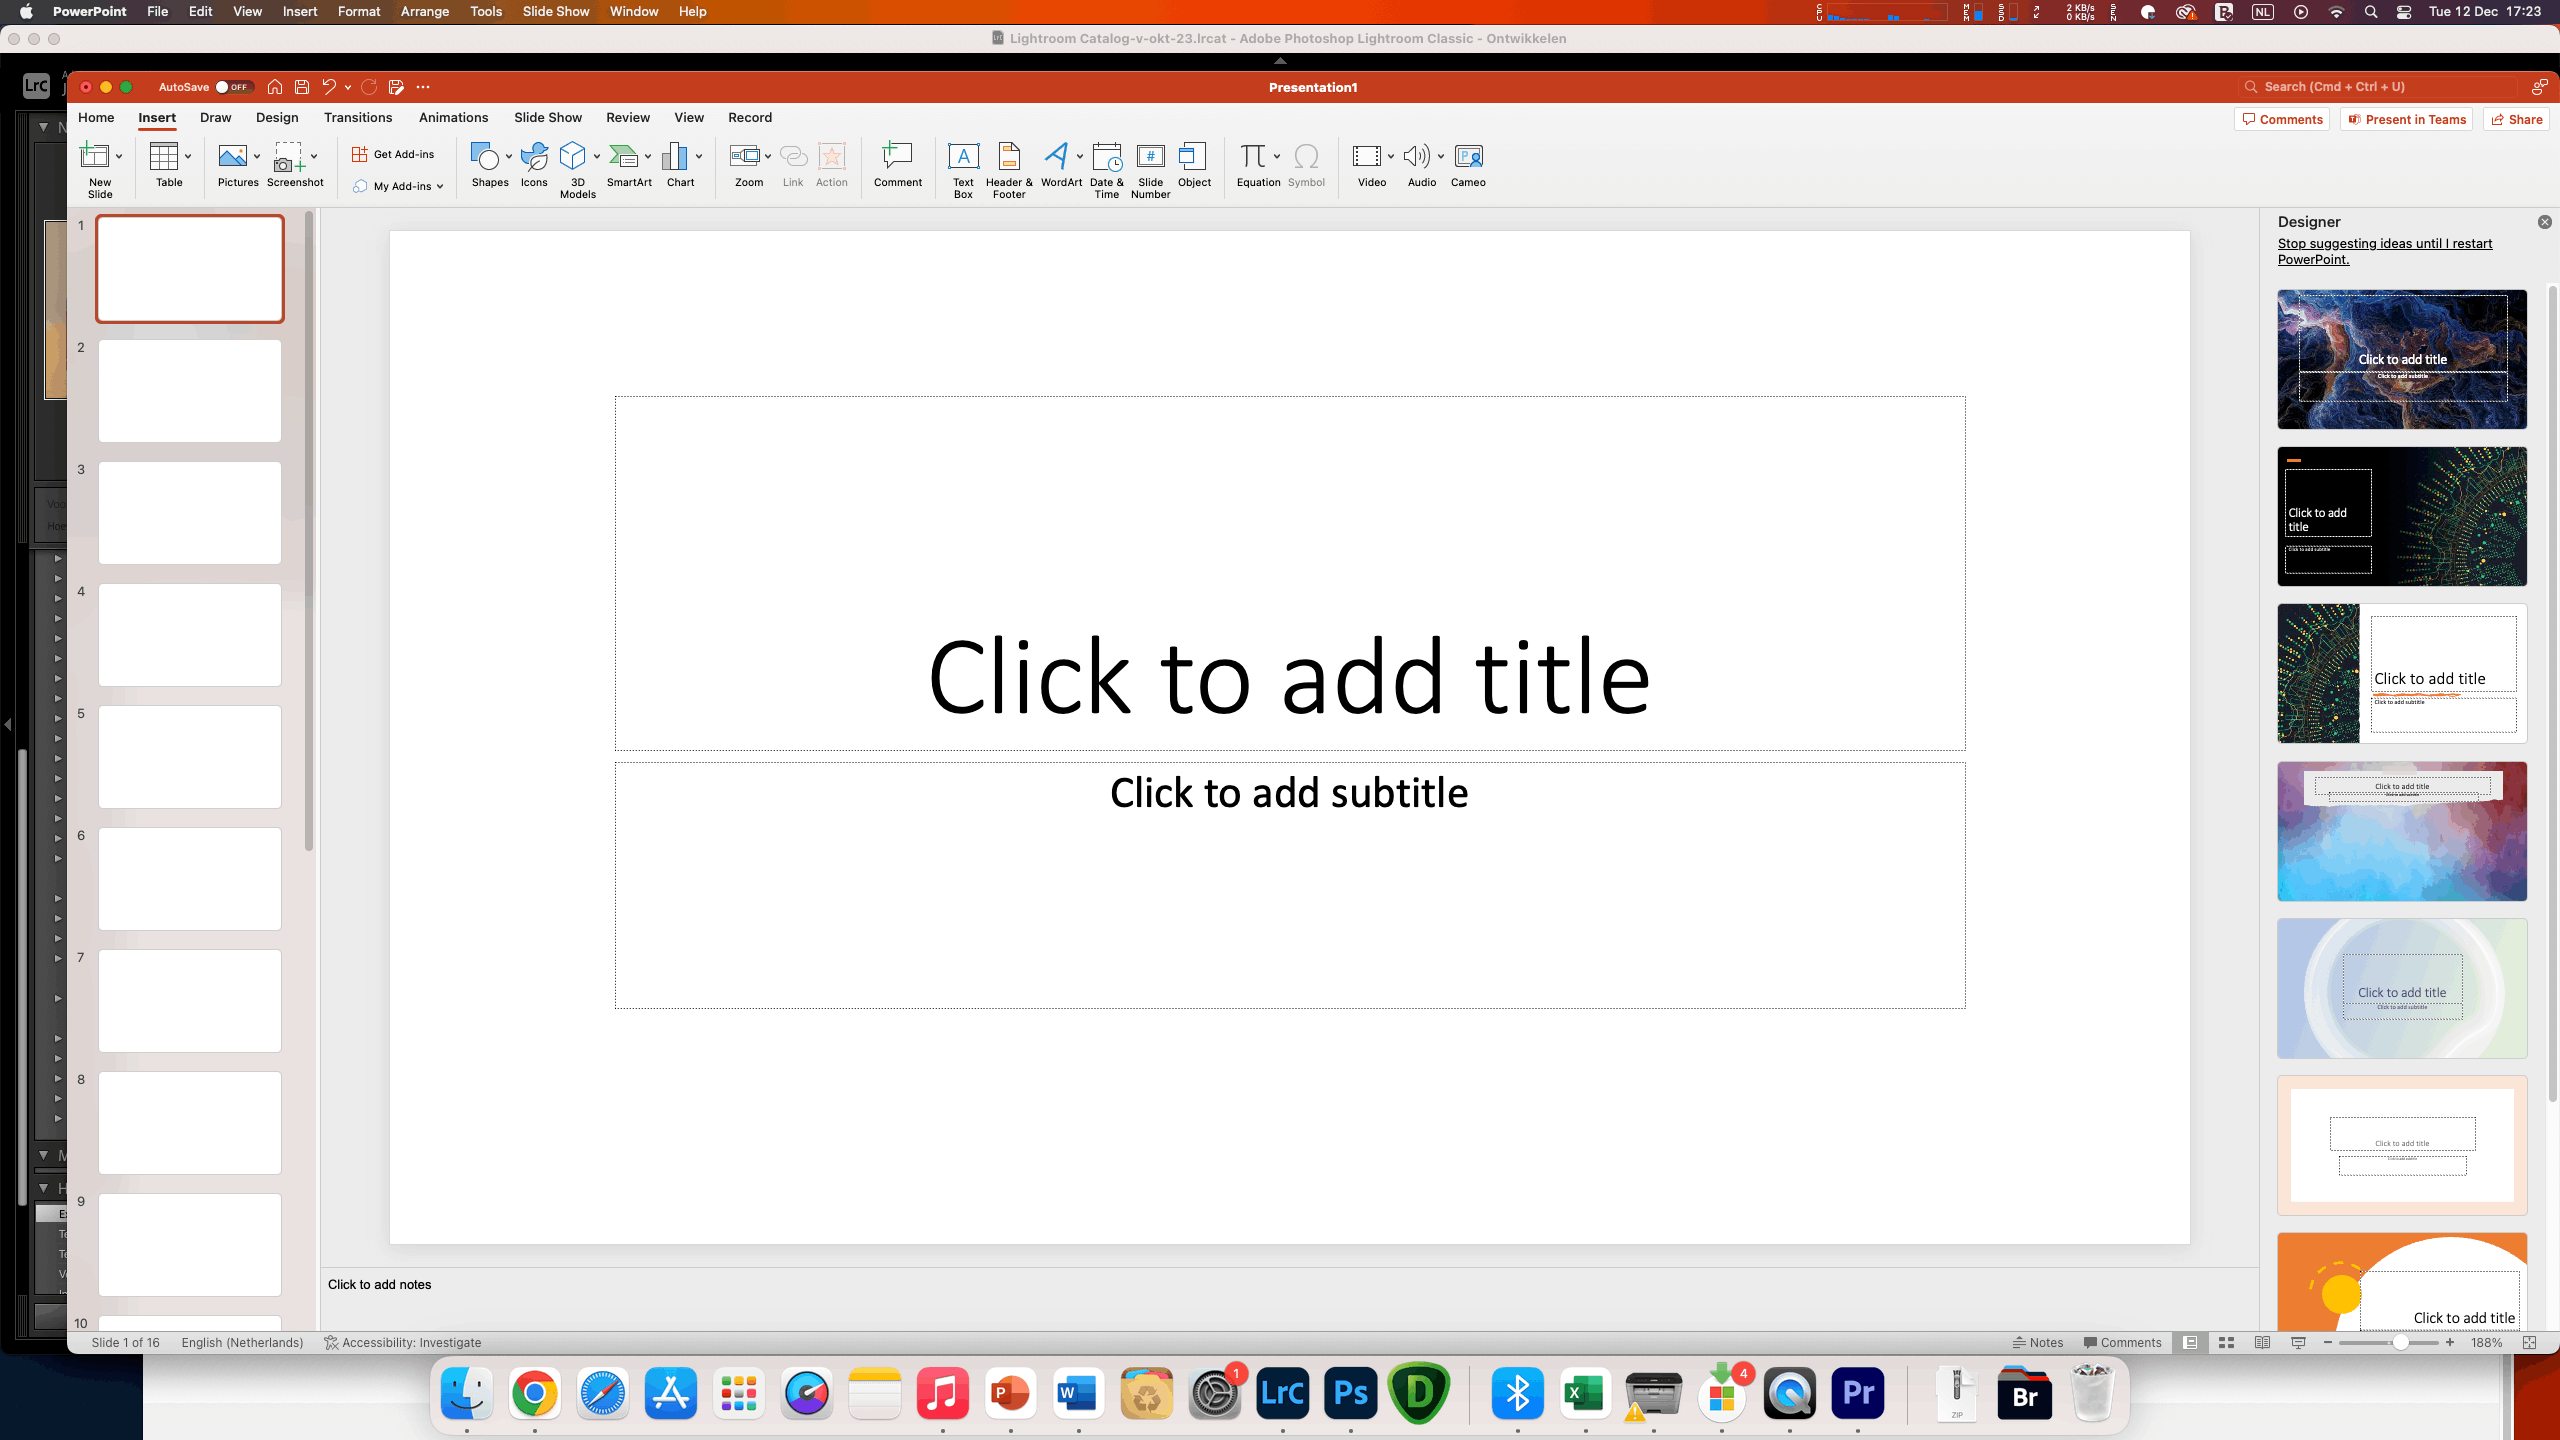Click the Present in Teams button
Screen dimensions: 2560x1440
[x=2406, y=120]
